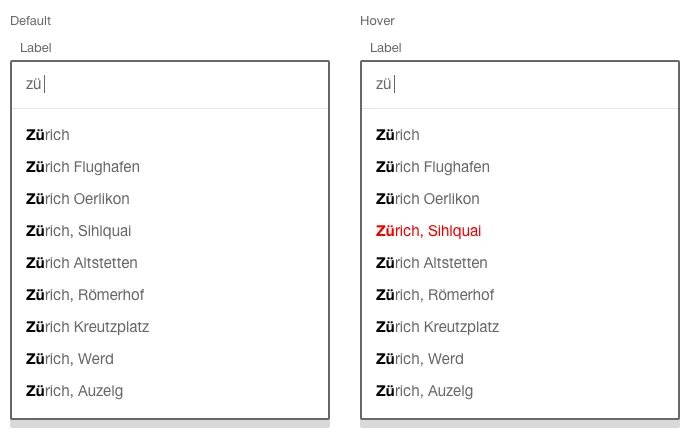Choose 'Zürich Flughafen' in the left list
The image size is (690, 438).
(83, 167)
